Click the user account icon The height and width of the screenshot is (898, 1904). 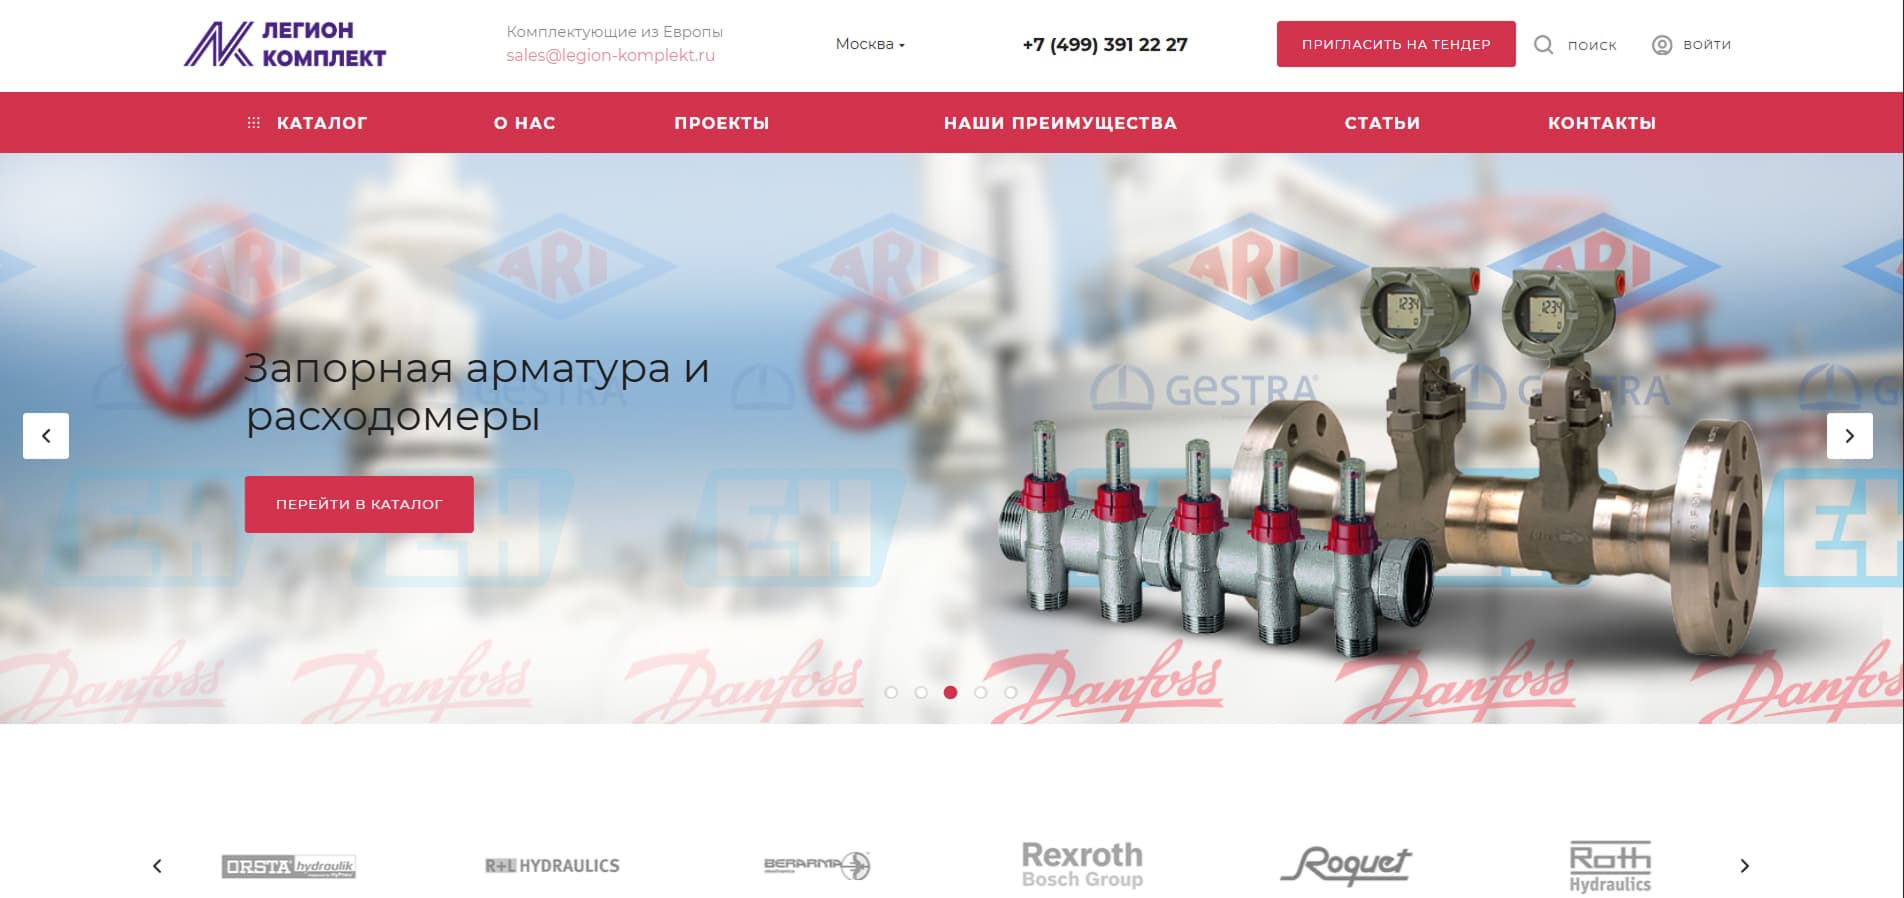[1661, 45]
